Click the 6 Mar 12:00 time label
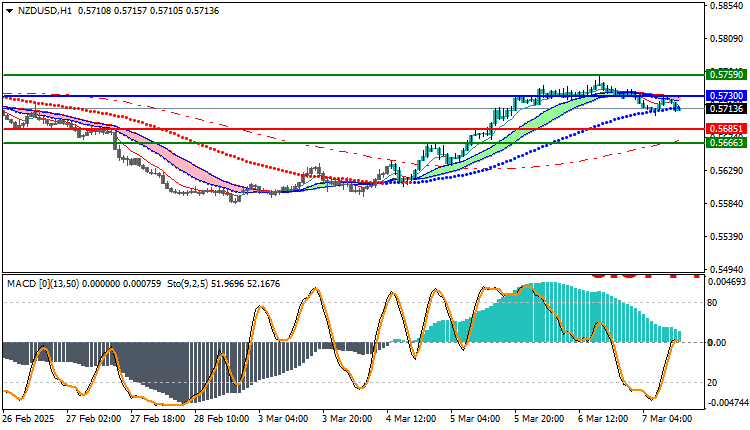750x430 pixels. click(x=603, y=419)
